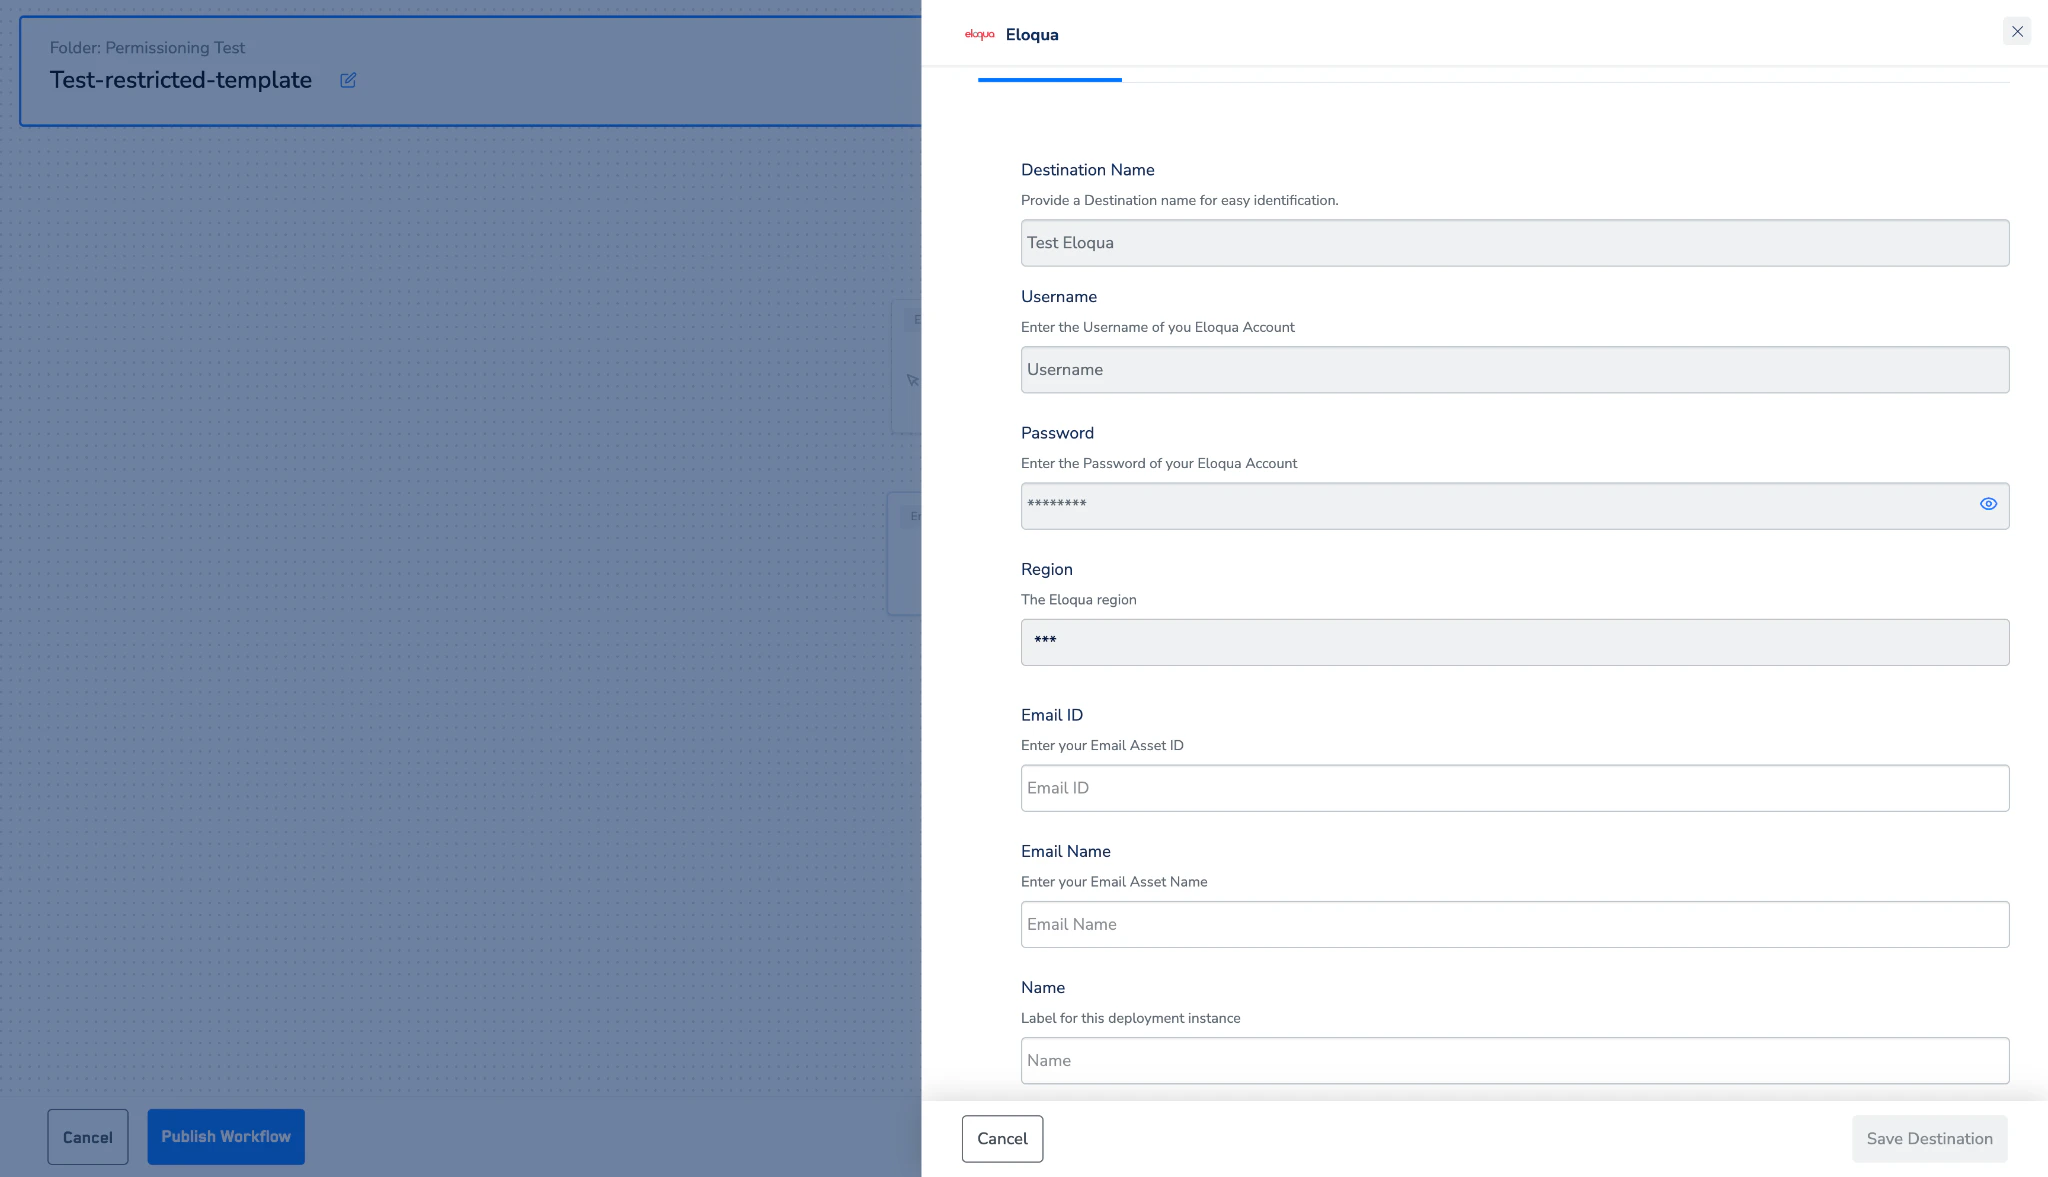The width and height of the screenshot is (2048, 1177).
Task: Click the edit pencil icon beside Test-restricted-template
Action: (x=348, y=80)
